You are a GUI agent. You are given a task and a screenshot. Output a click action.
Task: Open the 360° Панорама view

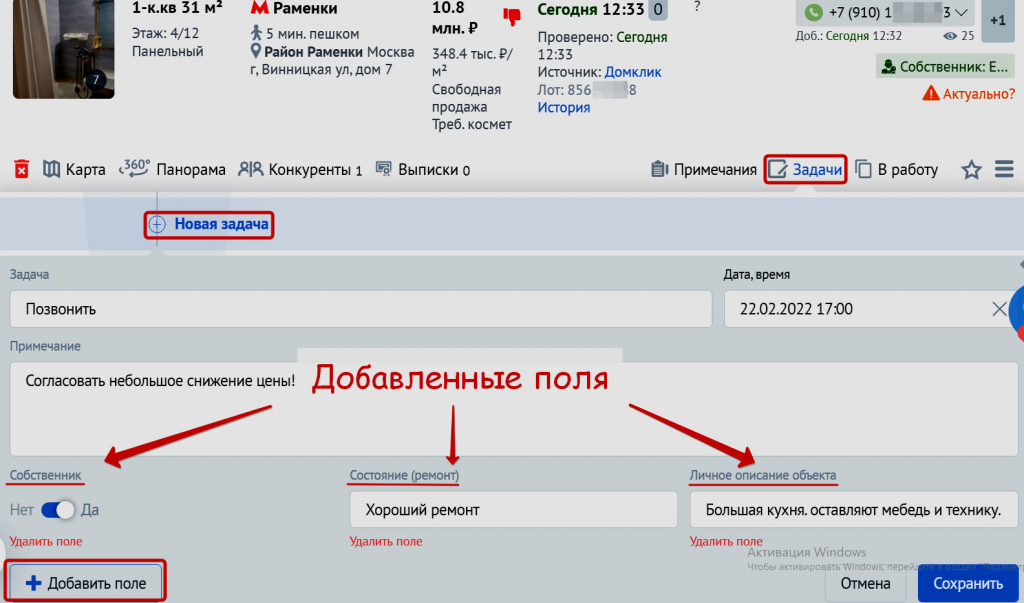pos(172,169)
